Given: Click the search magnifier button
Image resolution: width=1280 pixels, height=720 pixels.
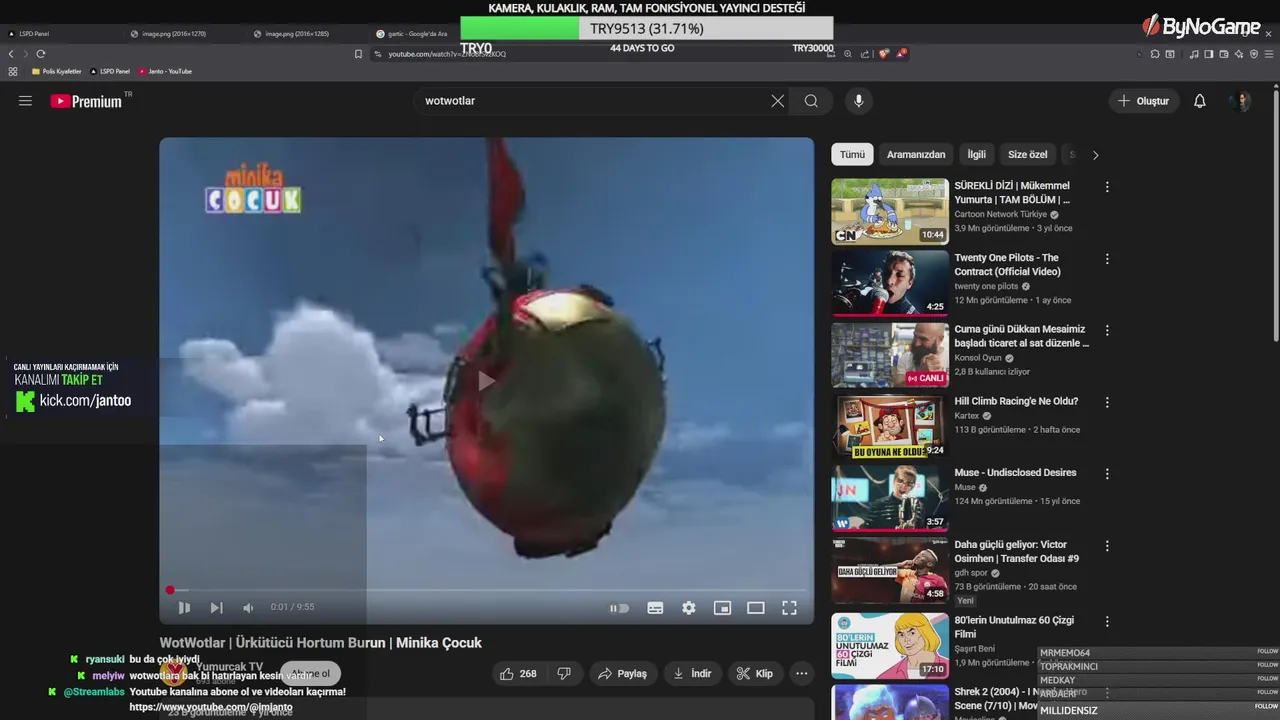Looking at the screenshot, I should [x=811, y=101].
